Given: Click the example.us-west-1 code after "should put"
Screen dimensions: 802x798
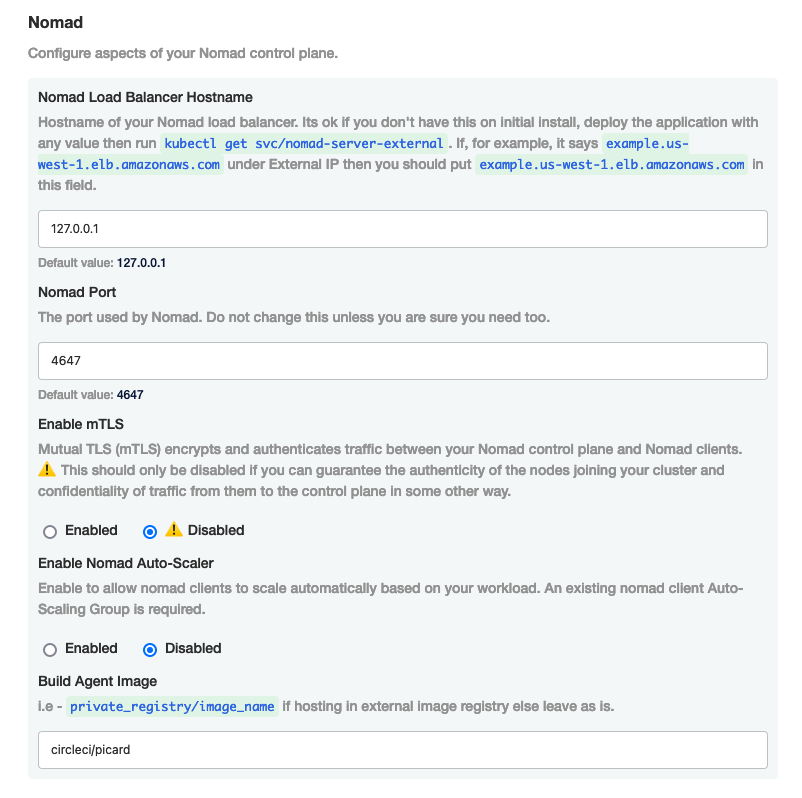Looking at the screenshot, I should (x=612, y=165).
